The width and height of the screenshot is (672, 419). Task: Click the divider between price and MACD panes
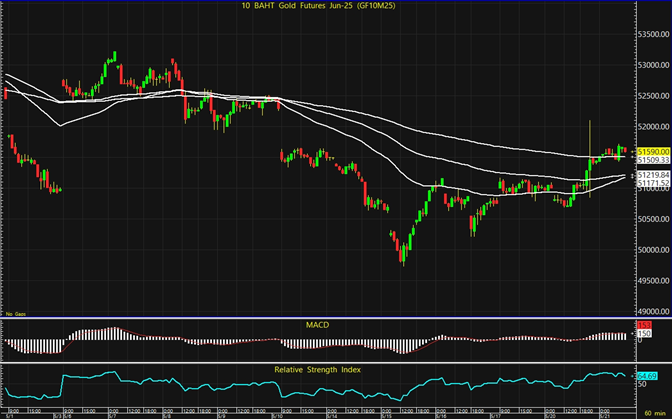320,318
